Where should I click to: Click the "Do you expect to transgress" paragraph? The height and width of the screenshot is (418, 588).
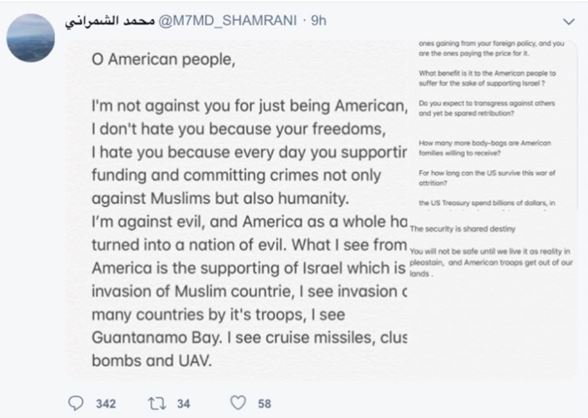[487, 108]
